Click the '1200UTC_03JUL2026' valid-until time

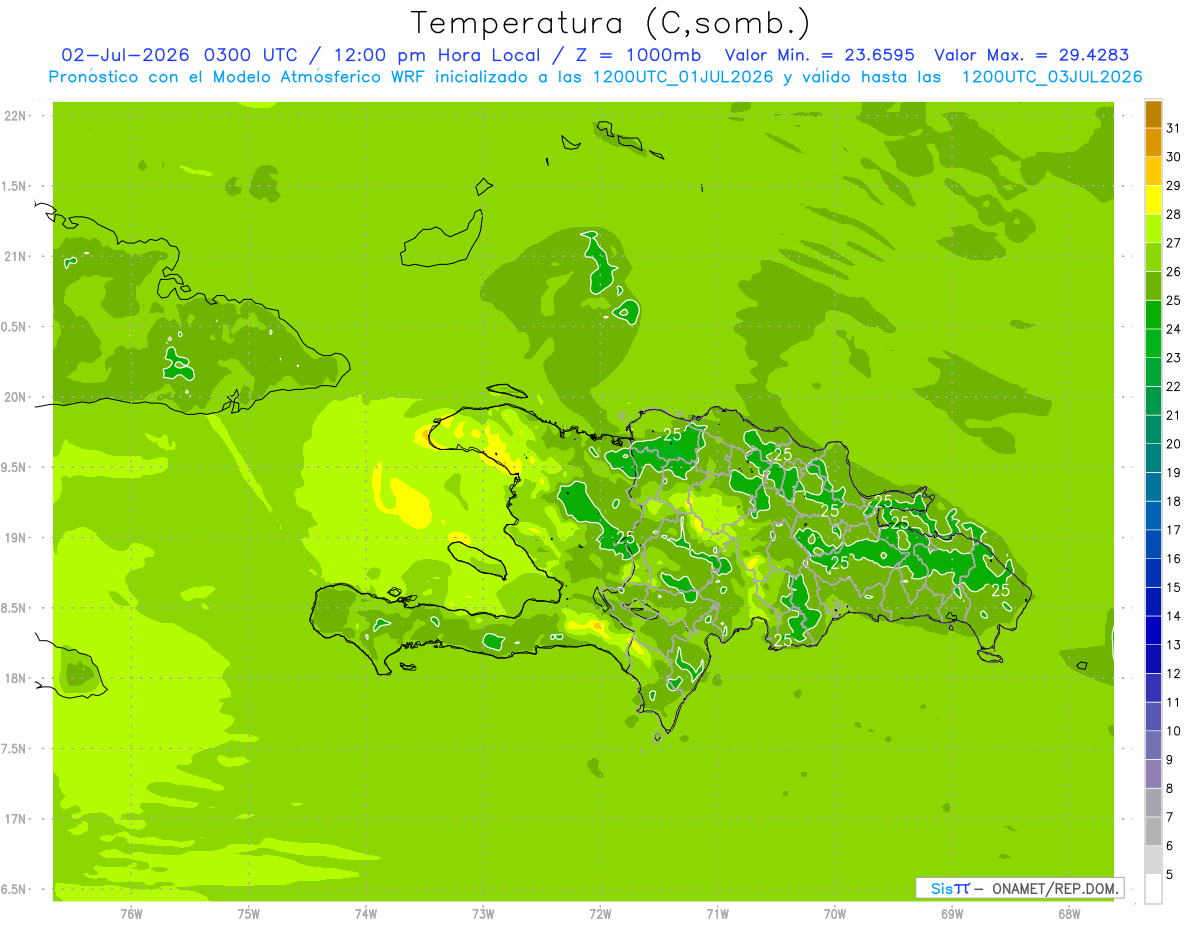click(1052, 77)
